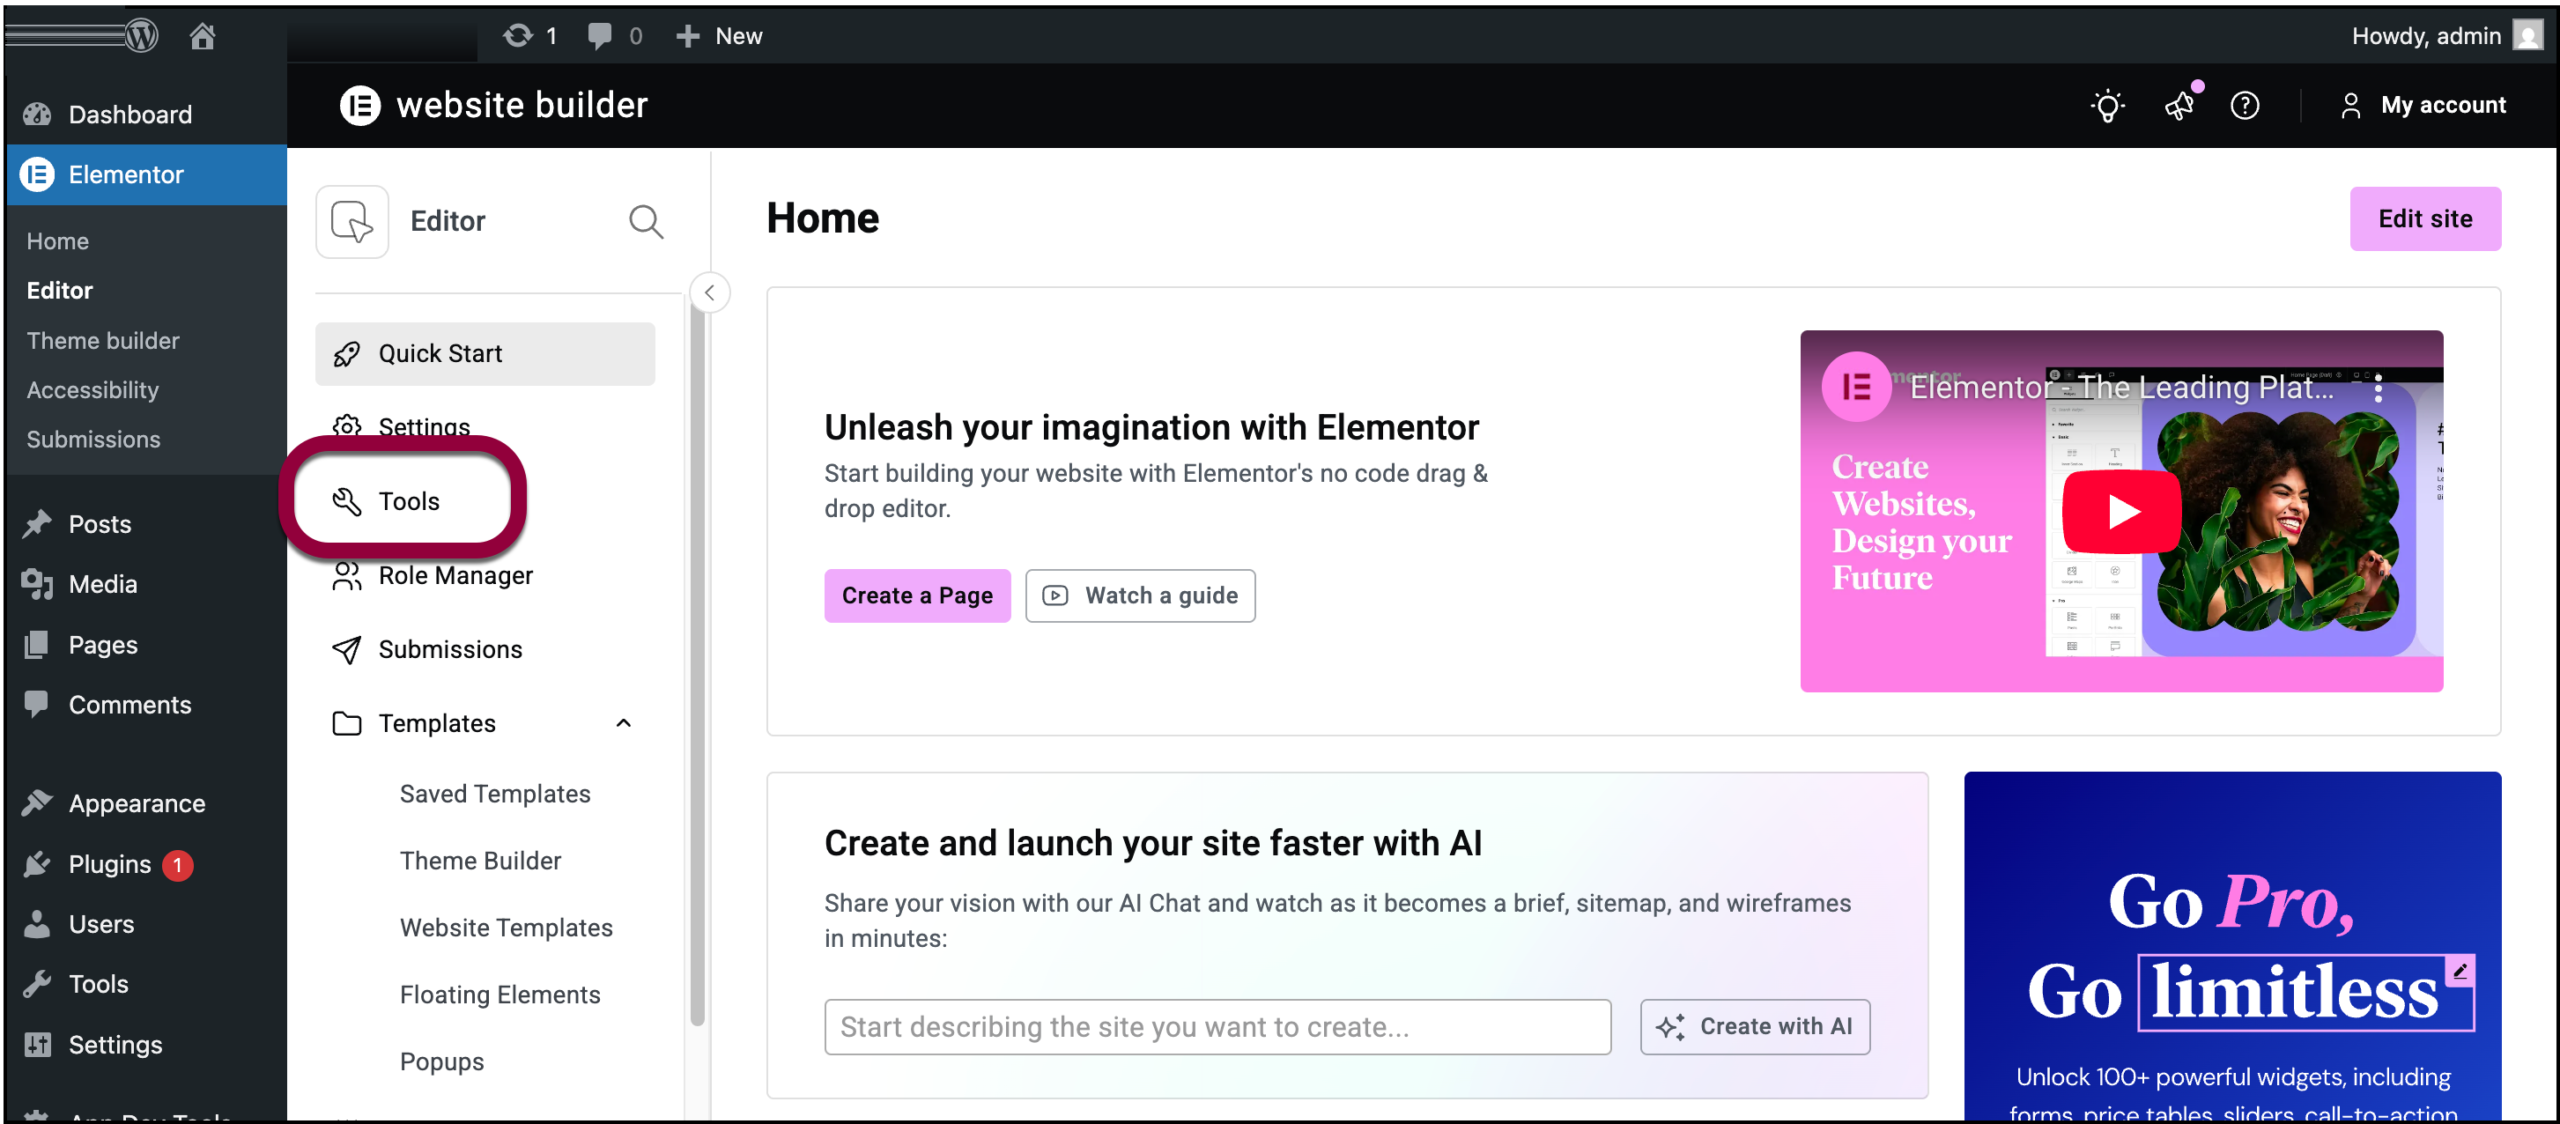Select the highlighted Tools wrench icon
This screenshot has height=1124, width=2560.
tap(347, 501)
